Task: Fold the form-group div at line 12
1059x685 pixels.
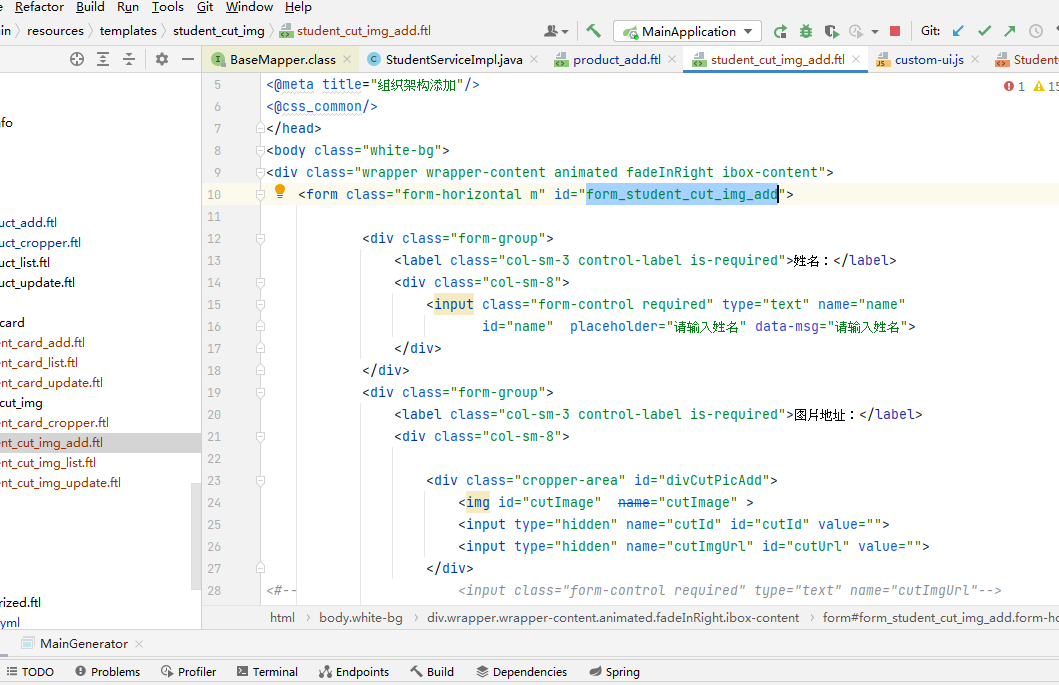Action: point(260,238)
